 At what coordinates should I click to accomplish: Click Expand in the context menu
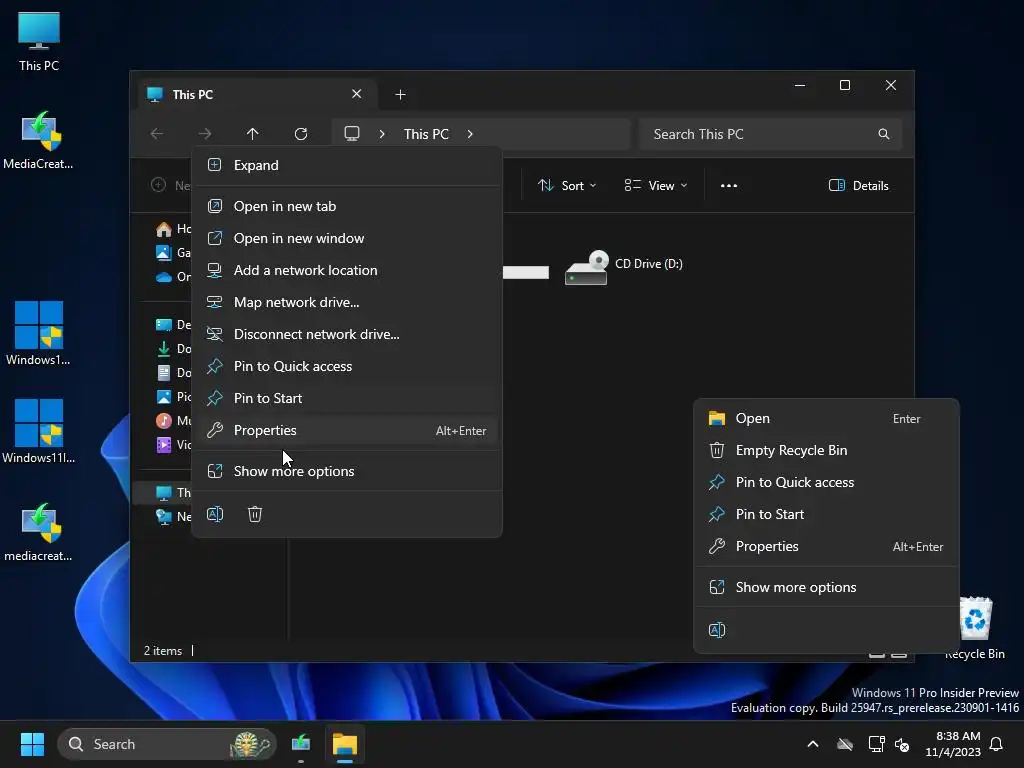[347, 165]
